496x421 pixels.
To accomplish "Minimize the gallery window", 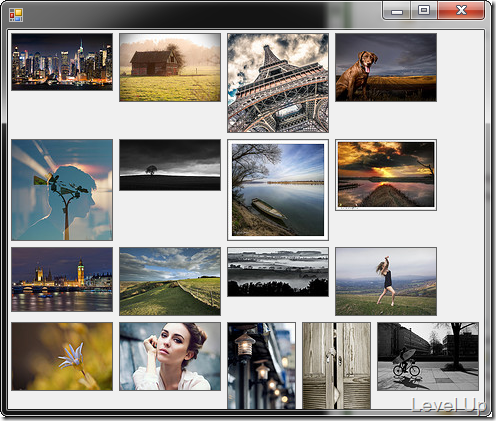I will (396, 11).
